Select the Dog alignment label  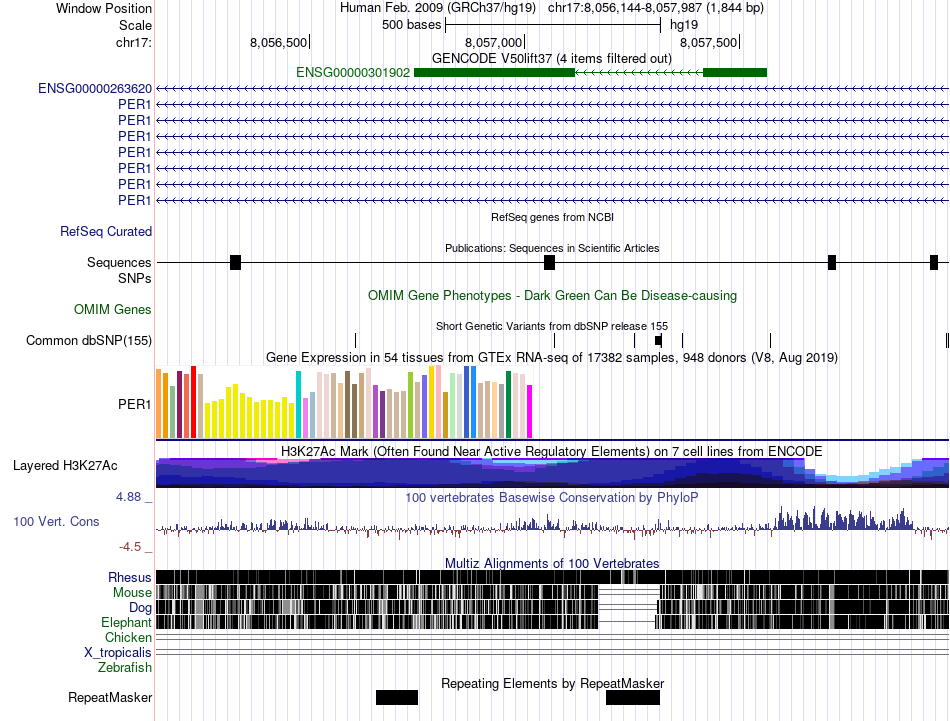139,608
